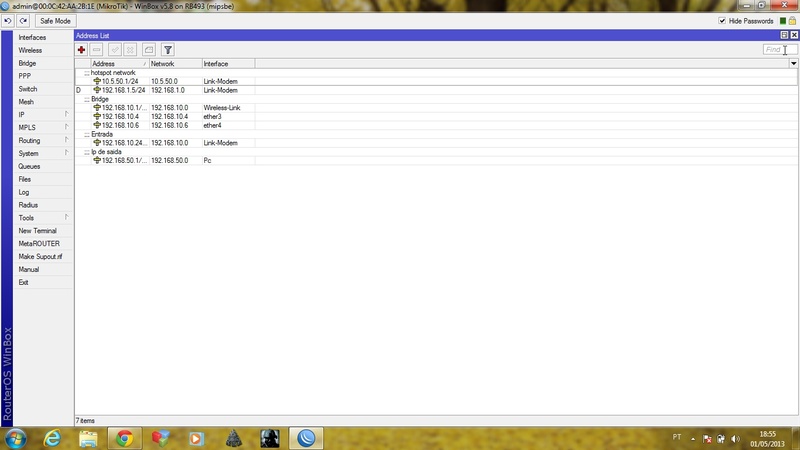Switch to WinBox taskbar icon
The height and width of the screenshot is (450, 800).
(x=306, y=438)
